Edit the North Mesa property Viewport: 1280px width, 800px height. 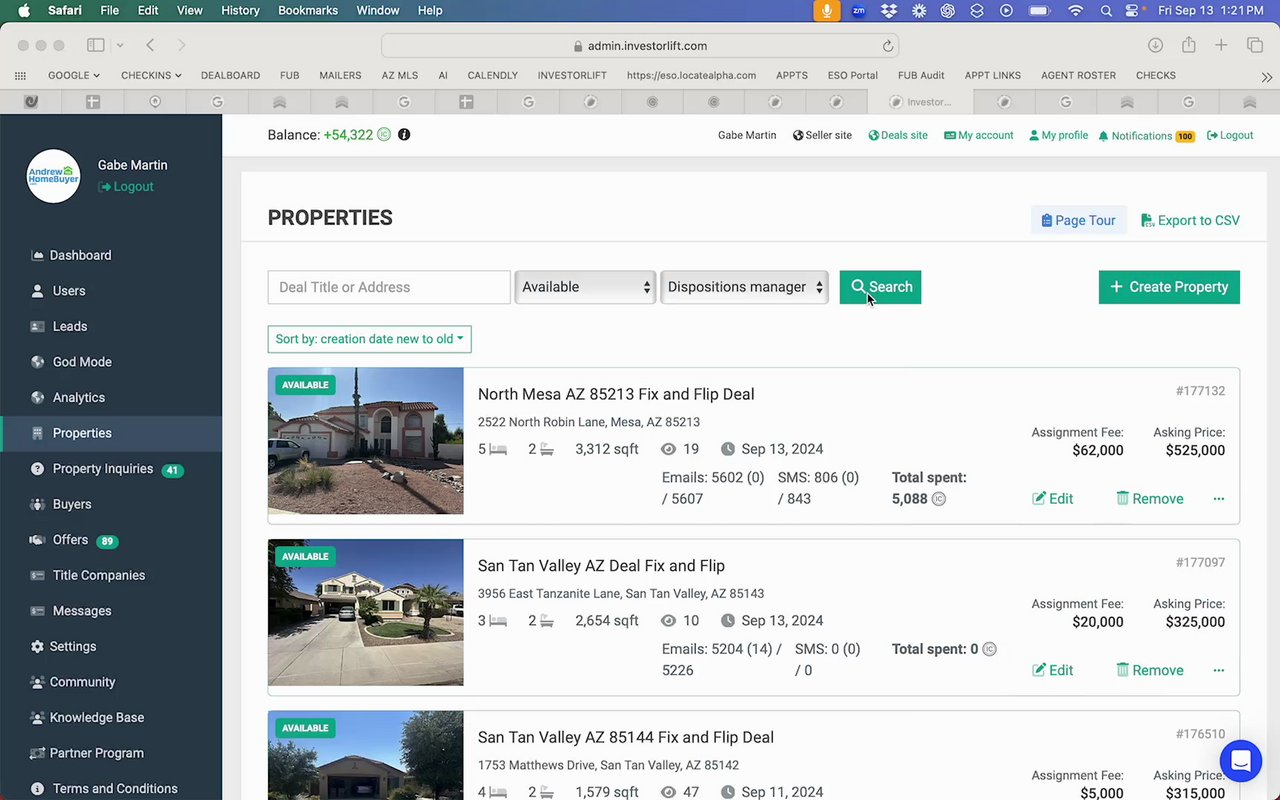(x=1053, y=499)
